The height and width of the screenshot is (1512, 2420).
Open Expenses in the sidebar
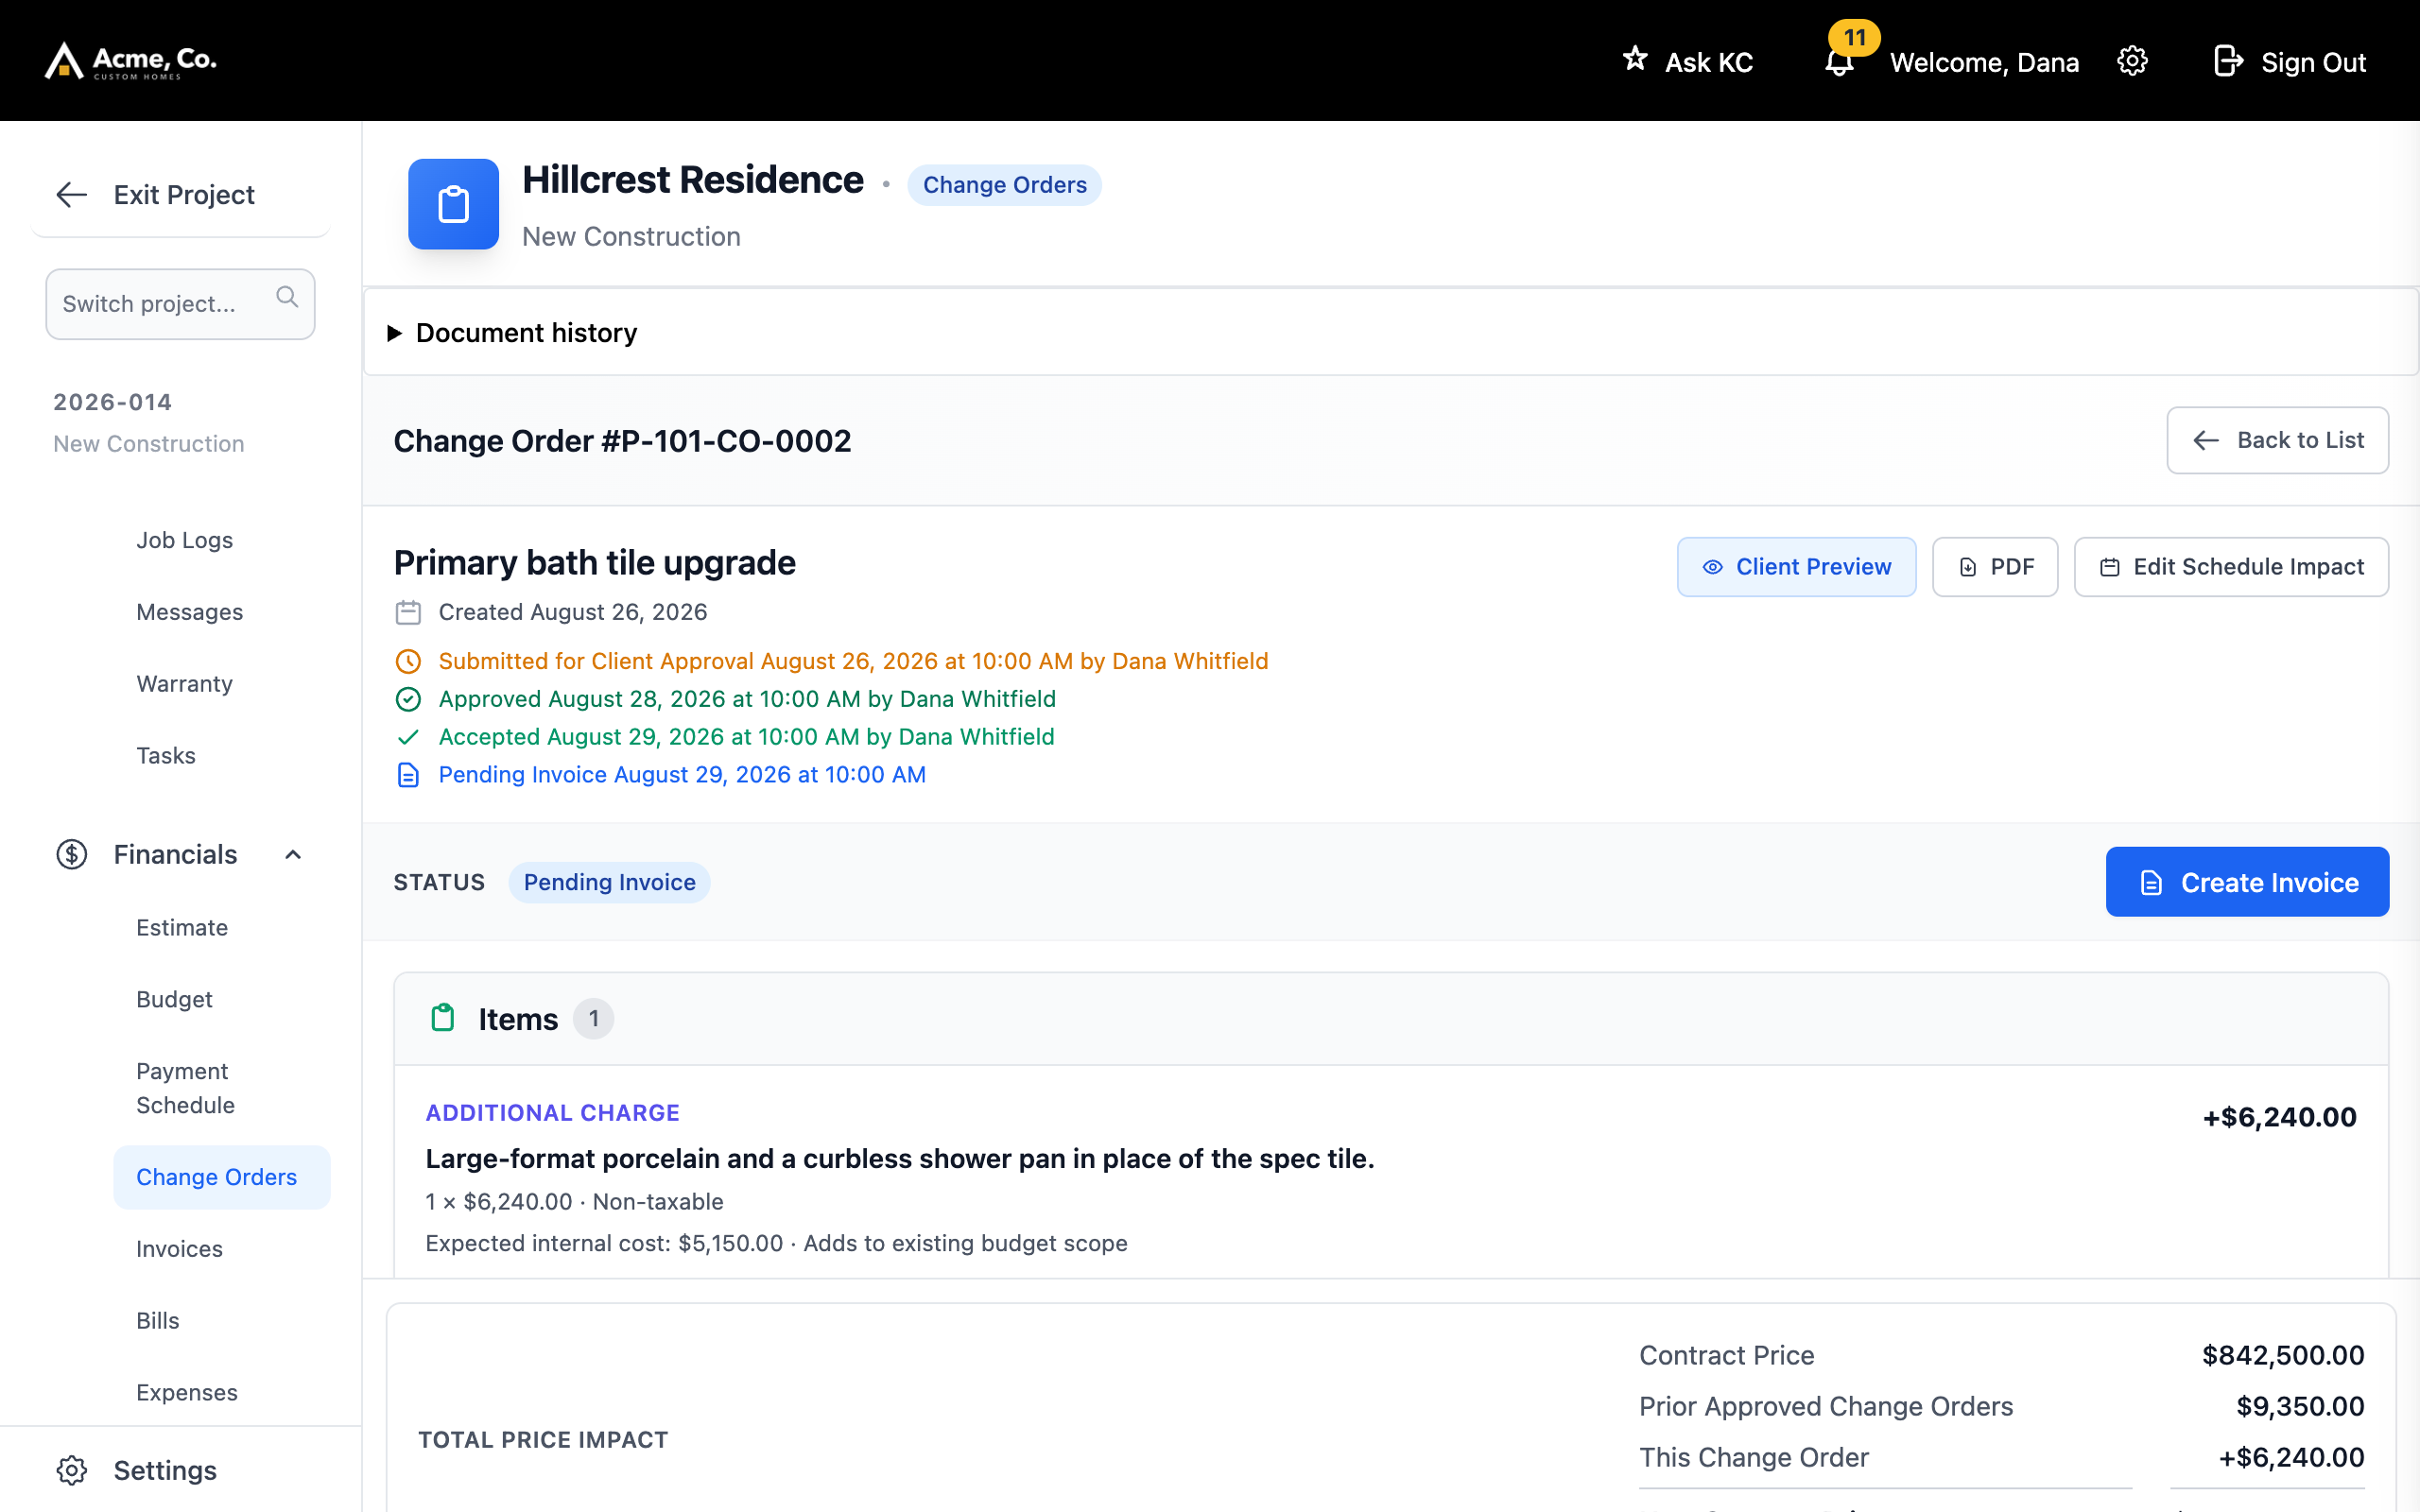click(187, 1393)
